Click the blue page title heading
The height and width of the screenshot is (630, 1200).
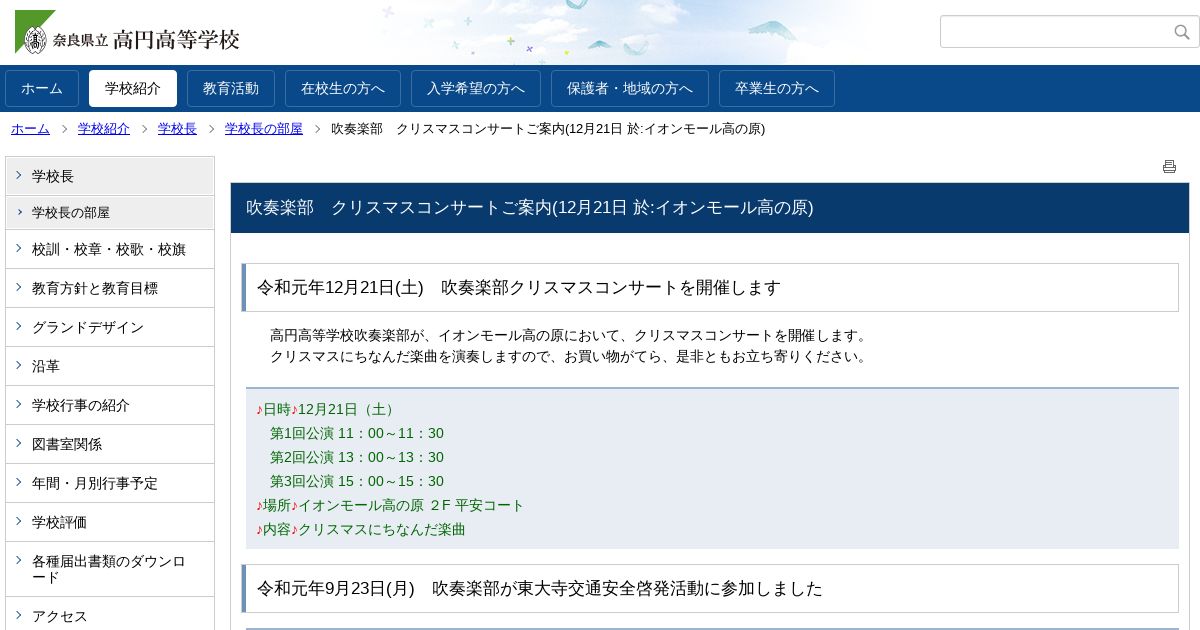coord(710,208)
